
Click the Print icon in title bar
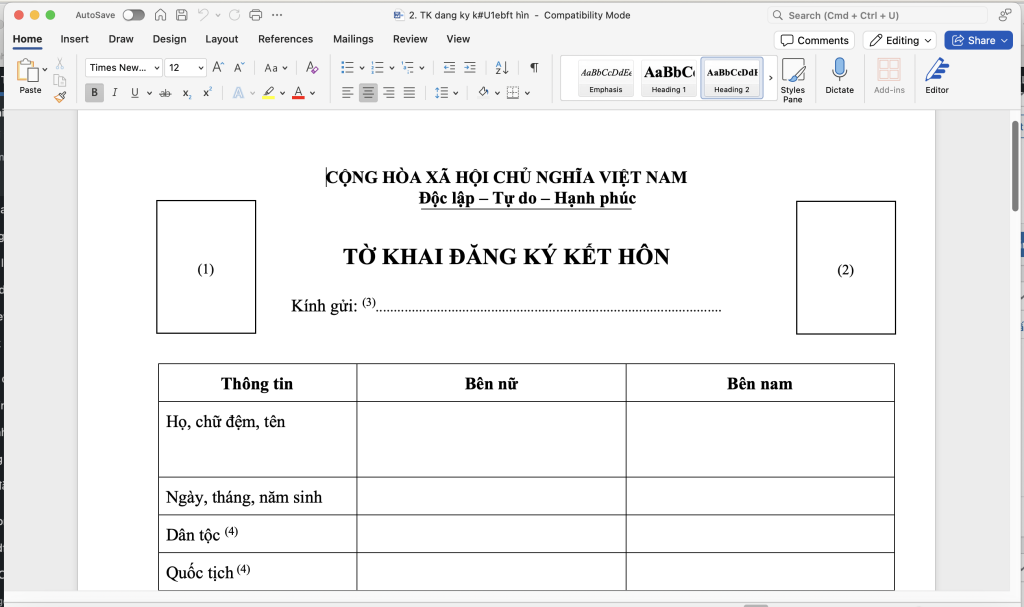255,15
